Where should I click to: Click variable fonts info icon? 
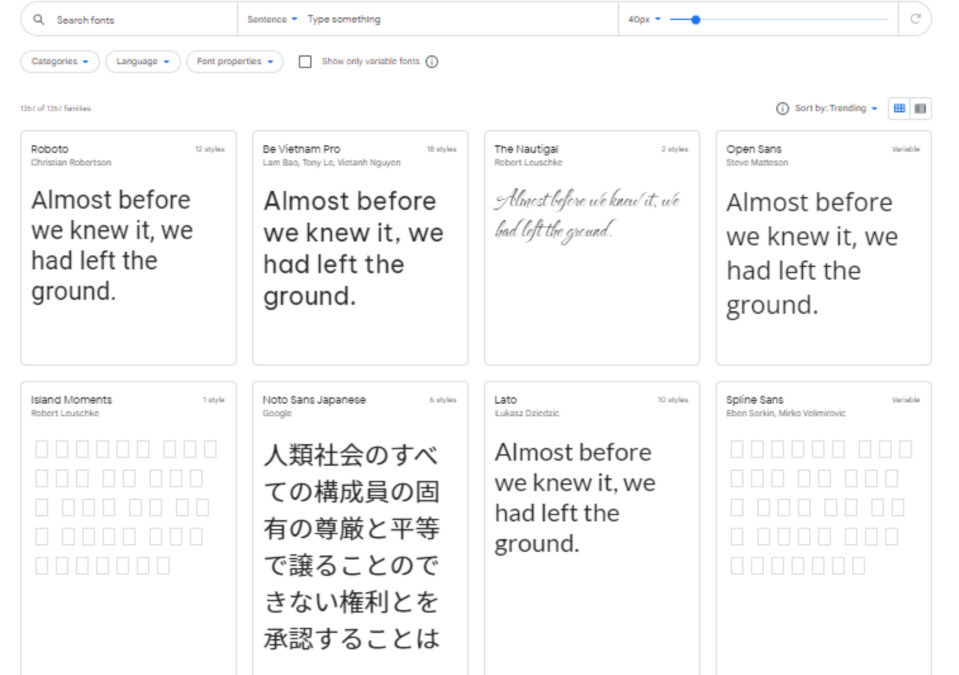[x=432, y=62]
